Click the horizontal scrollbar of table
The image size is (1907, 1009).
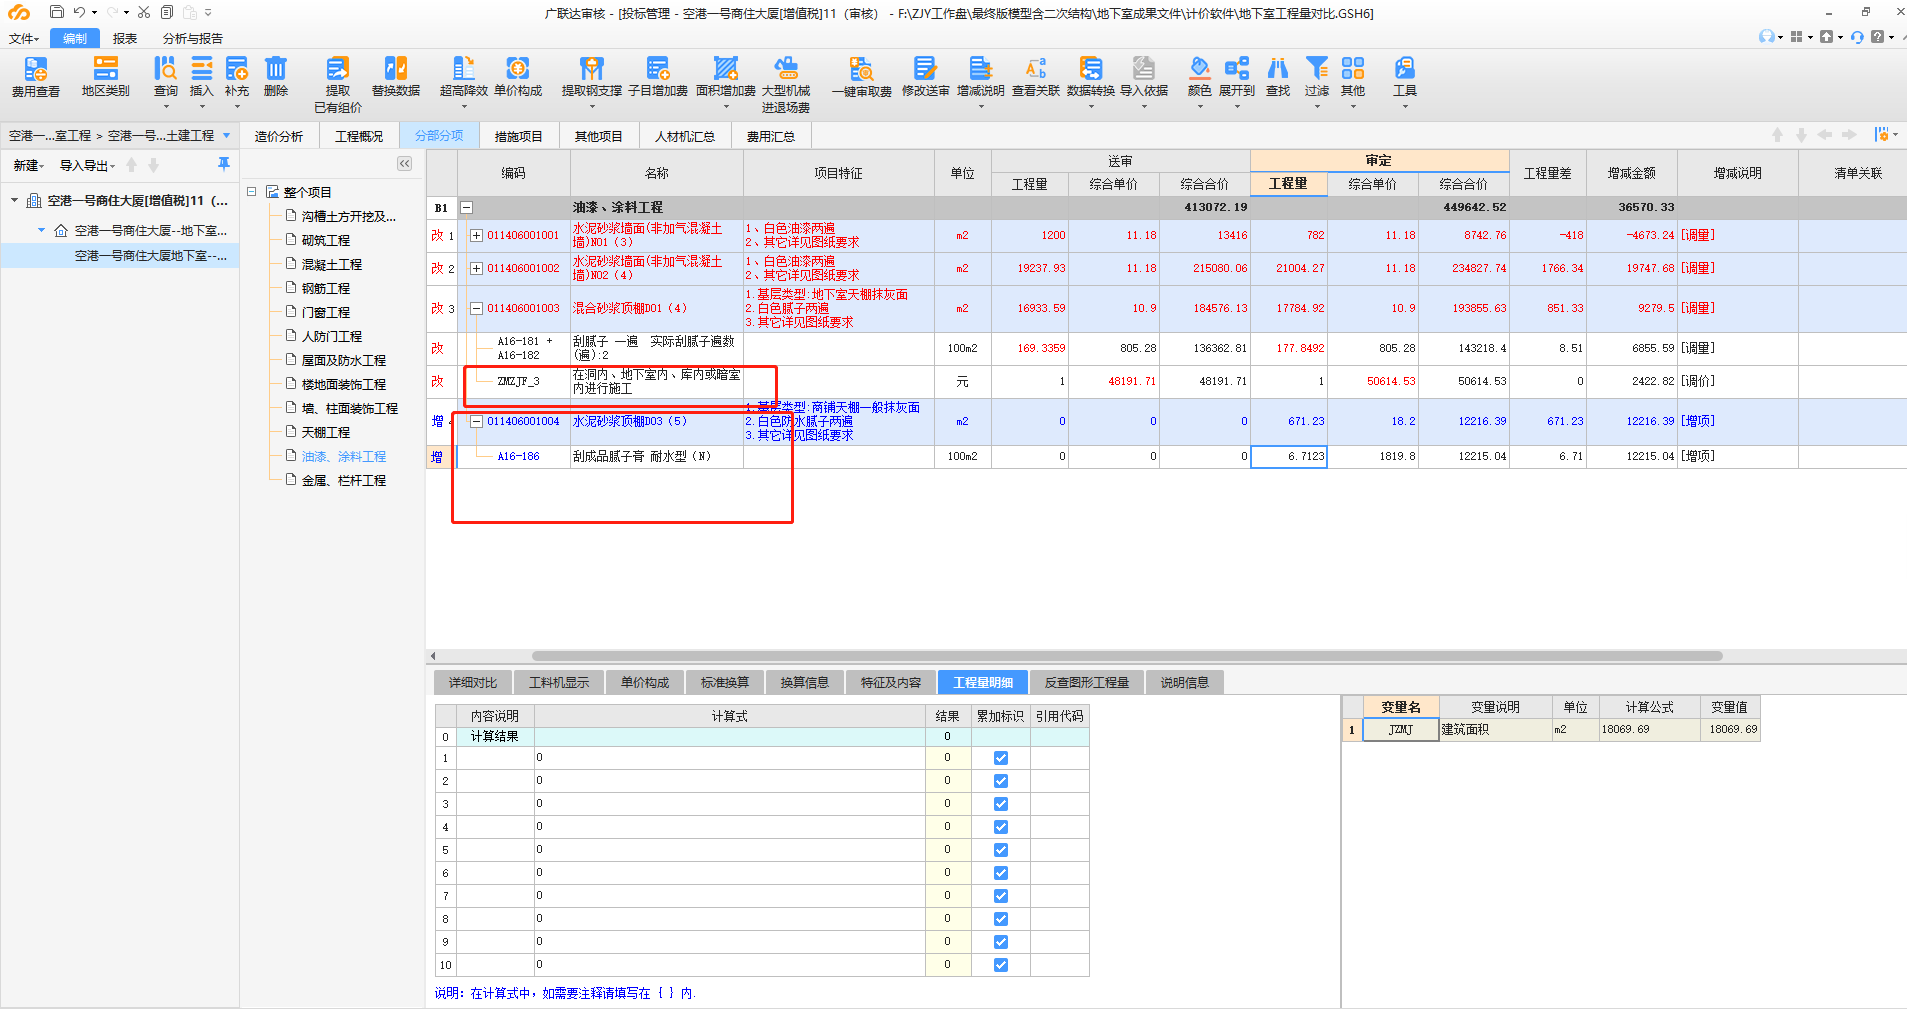click(x=1127, y=656)
